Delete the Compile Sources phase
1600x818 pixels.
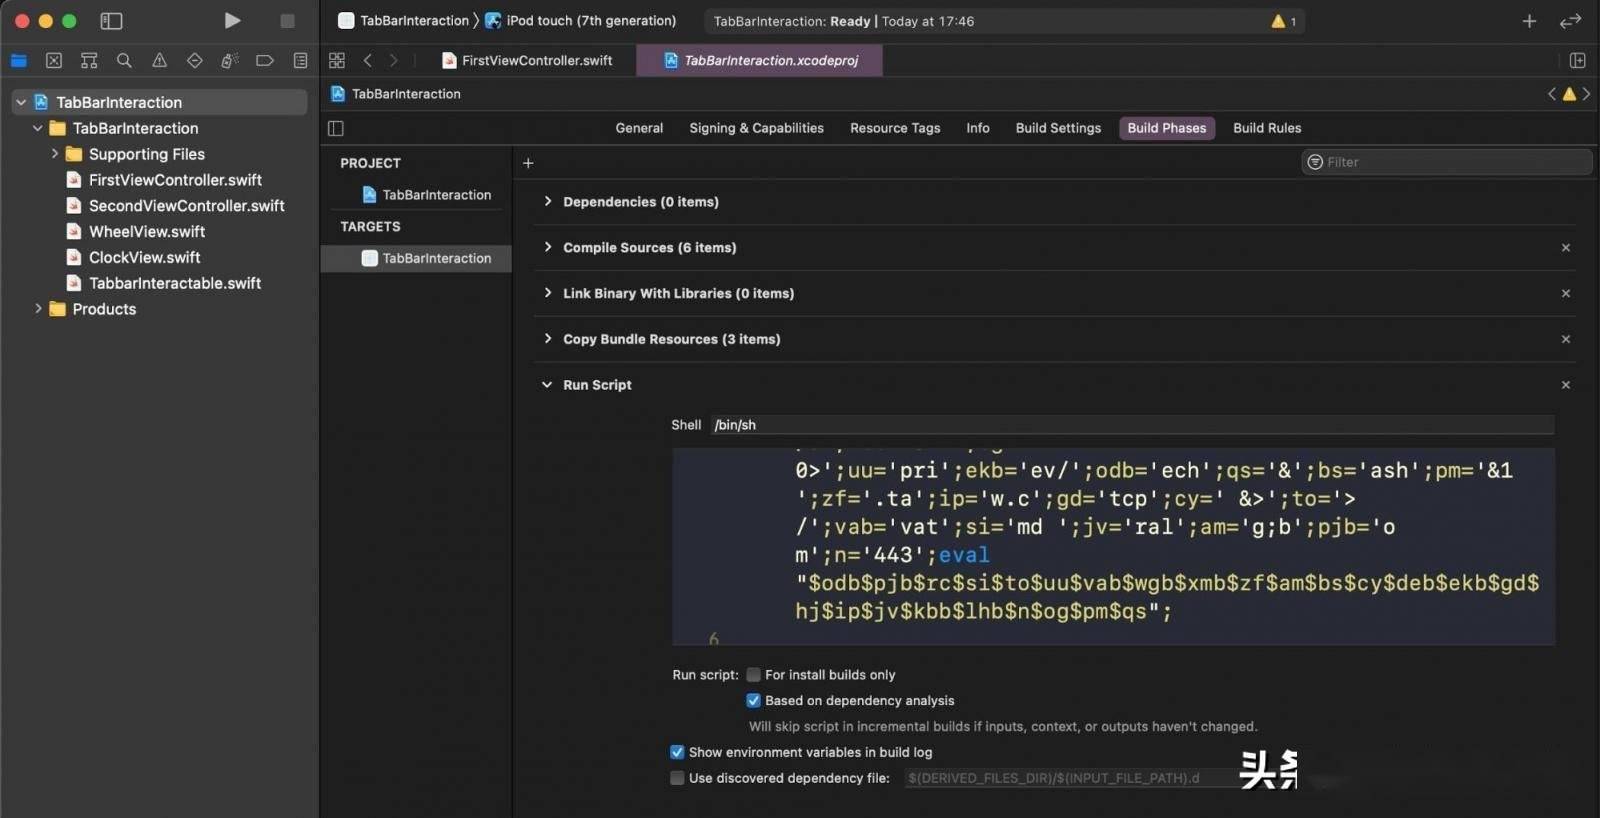click(1566, 248)
